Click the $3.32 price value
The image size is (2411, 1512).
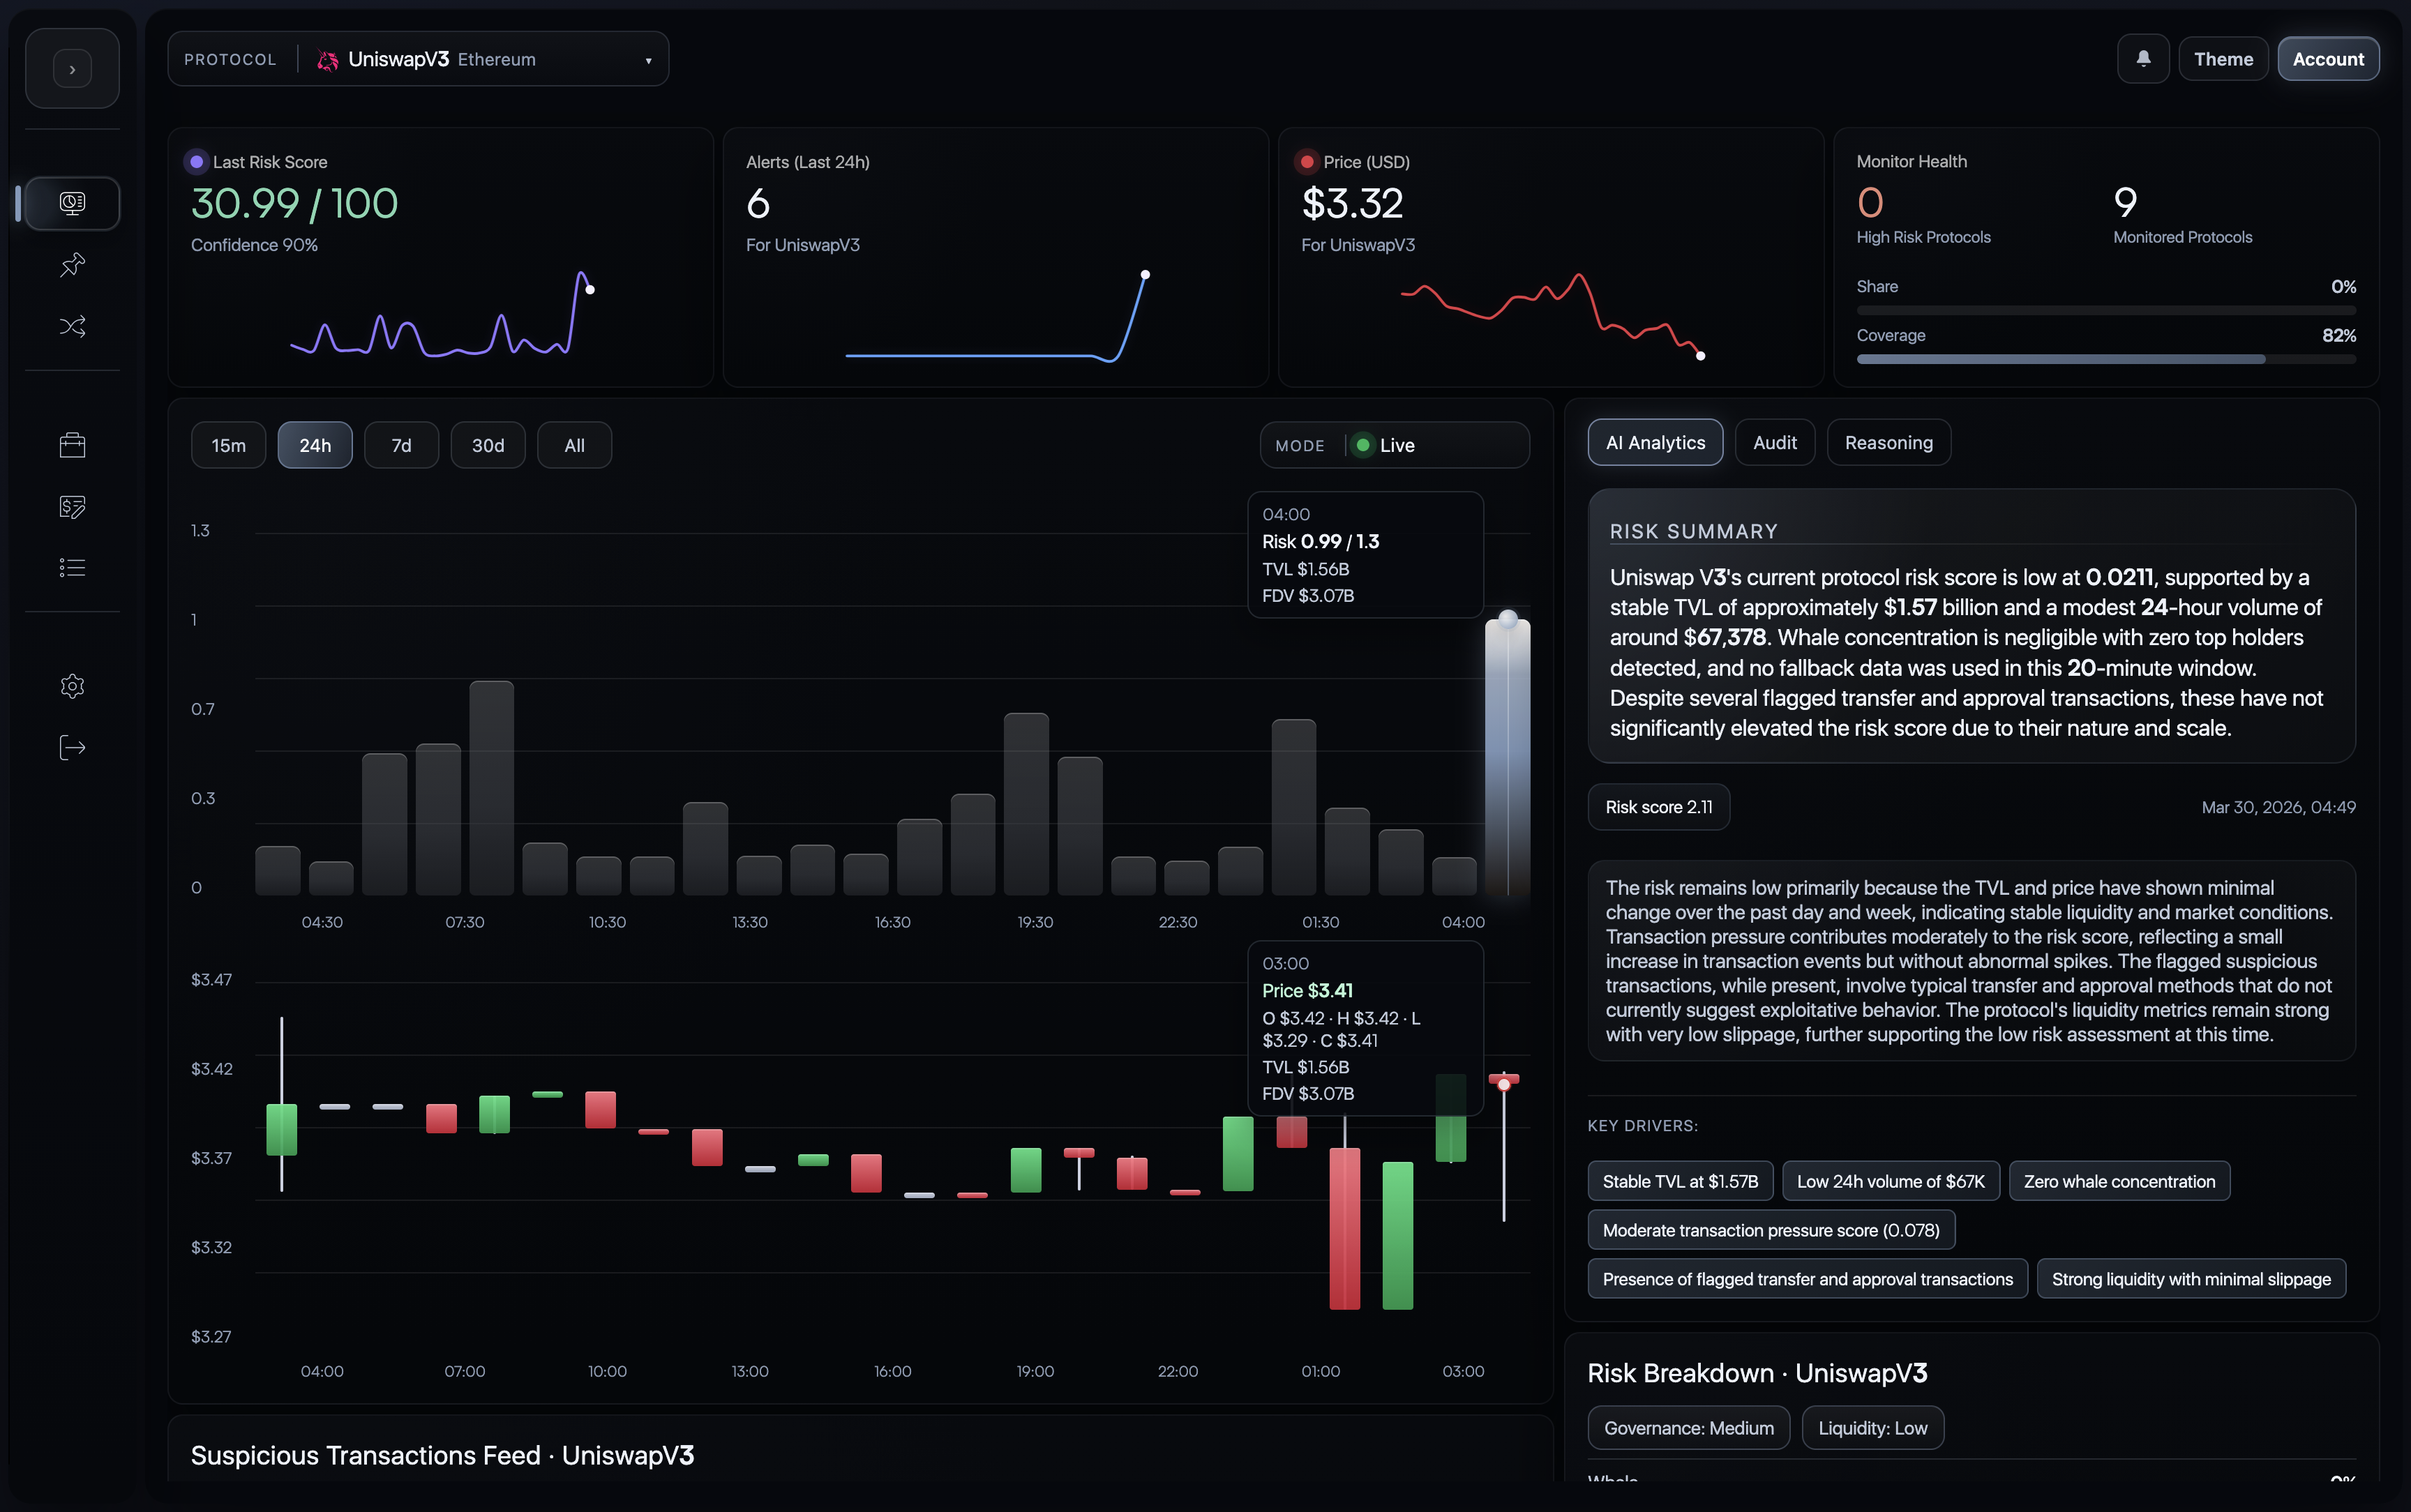coord(1352,204)
